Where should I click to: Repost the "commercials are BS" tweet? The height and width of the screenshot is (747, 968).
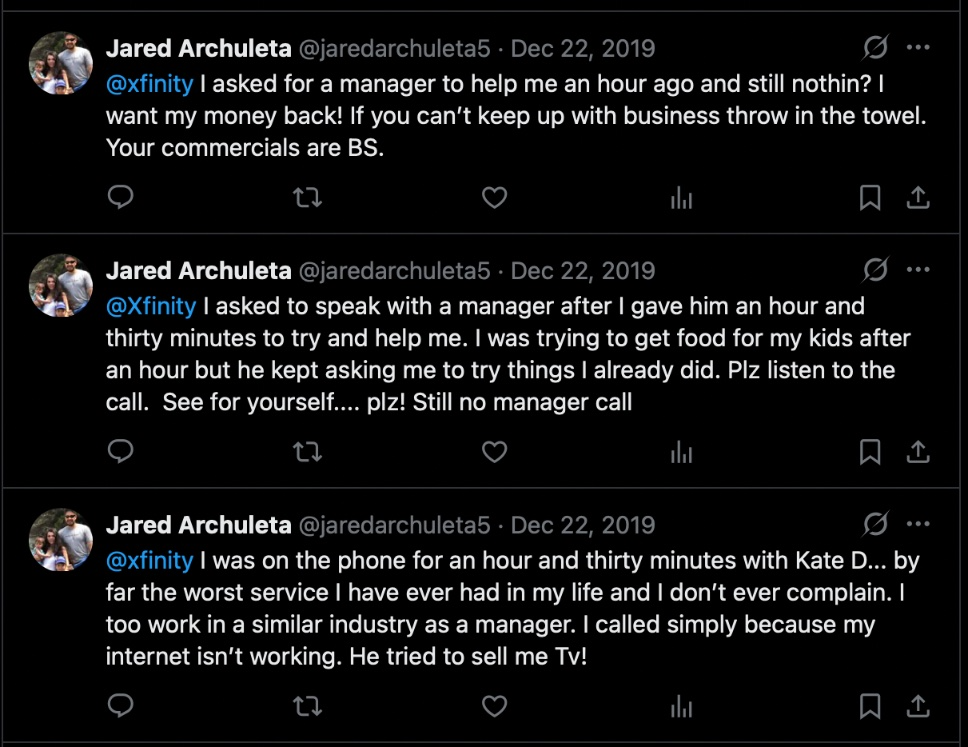coord(307,198)
